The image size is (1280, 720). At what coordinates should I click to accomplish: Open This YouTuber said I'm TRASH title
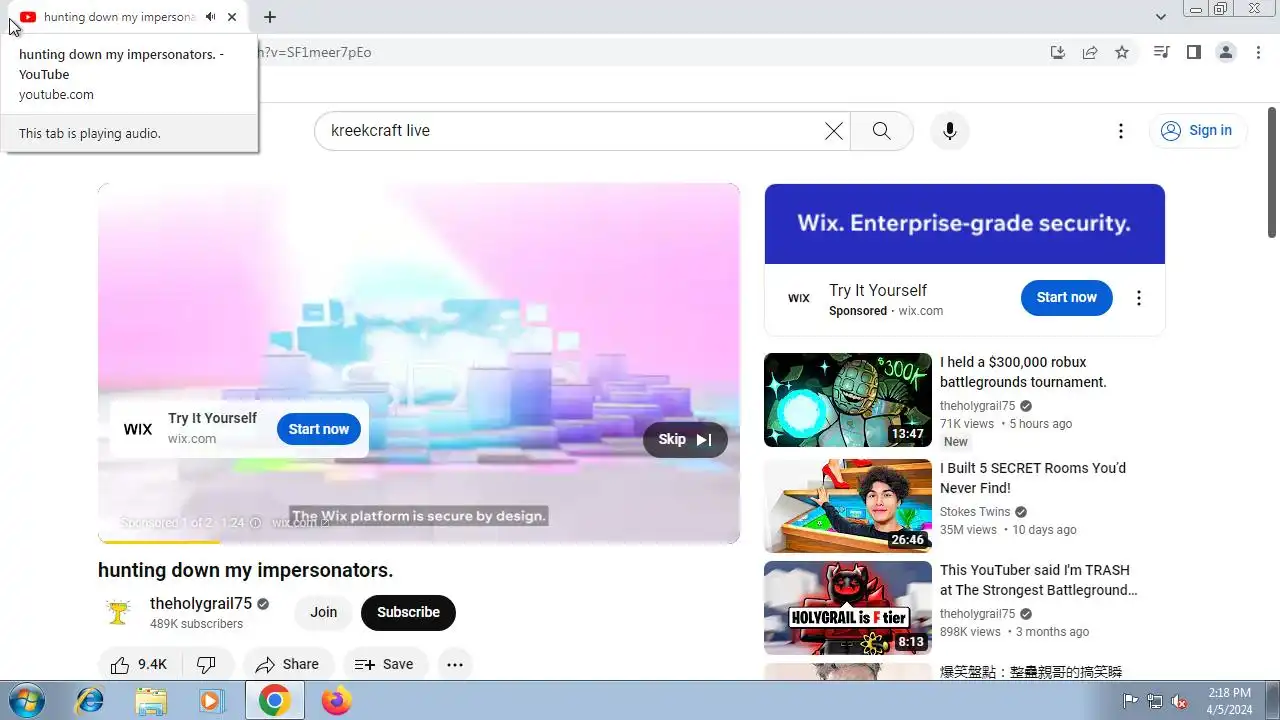(x=1039, y=580)
